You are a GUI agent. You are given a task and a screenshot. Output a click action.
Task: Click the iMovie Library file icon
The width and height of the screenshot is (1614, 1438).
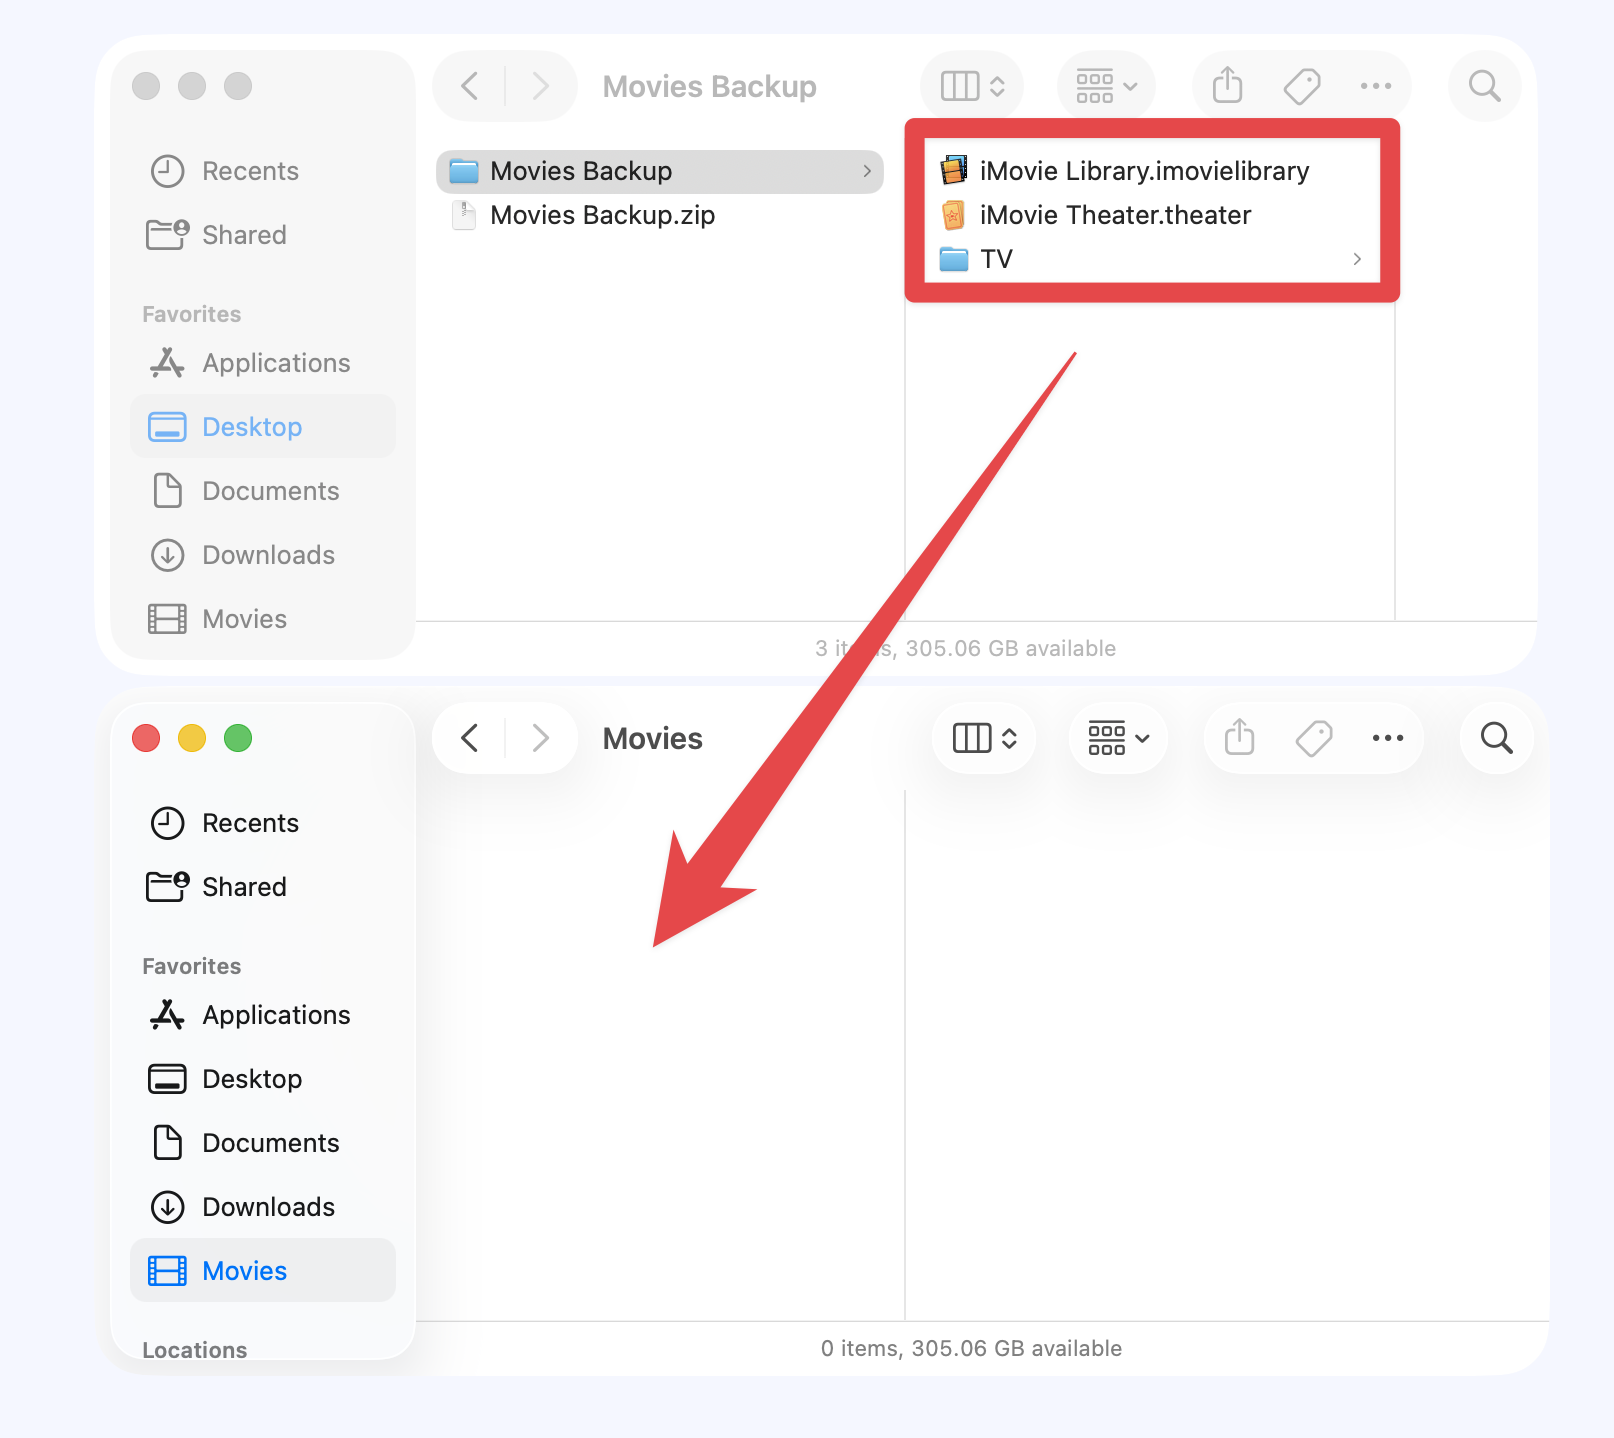[954, 171]
